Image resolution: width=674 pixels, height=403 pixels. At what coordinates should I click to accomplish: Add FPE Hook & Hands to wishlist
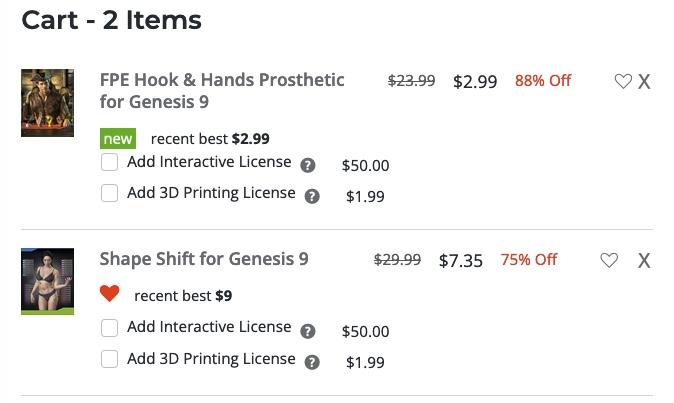tap(623, 82)
